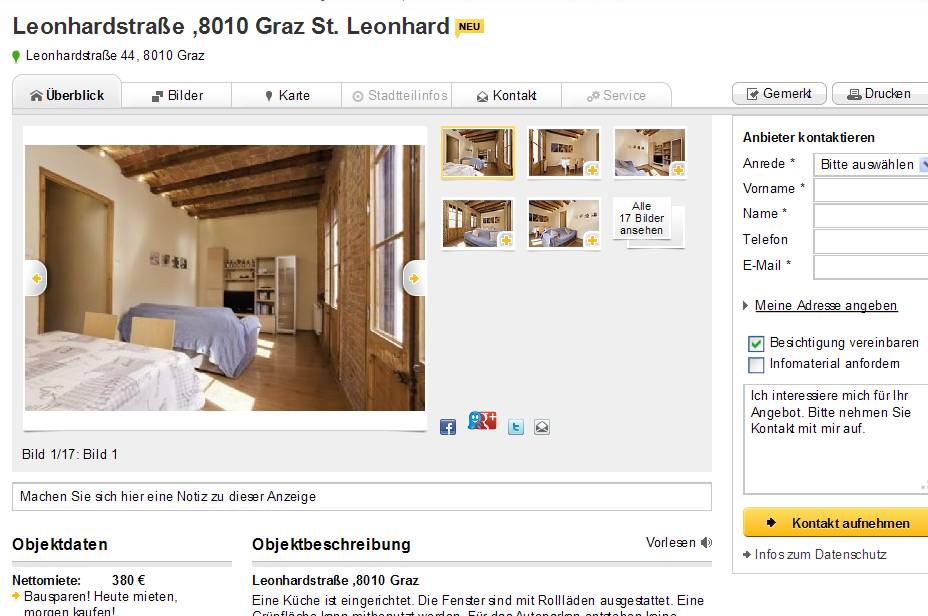
Task: Tweet this listing via Twitter icon
Action: pos(515,427)
